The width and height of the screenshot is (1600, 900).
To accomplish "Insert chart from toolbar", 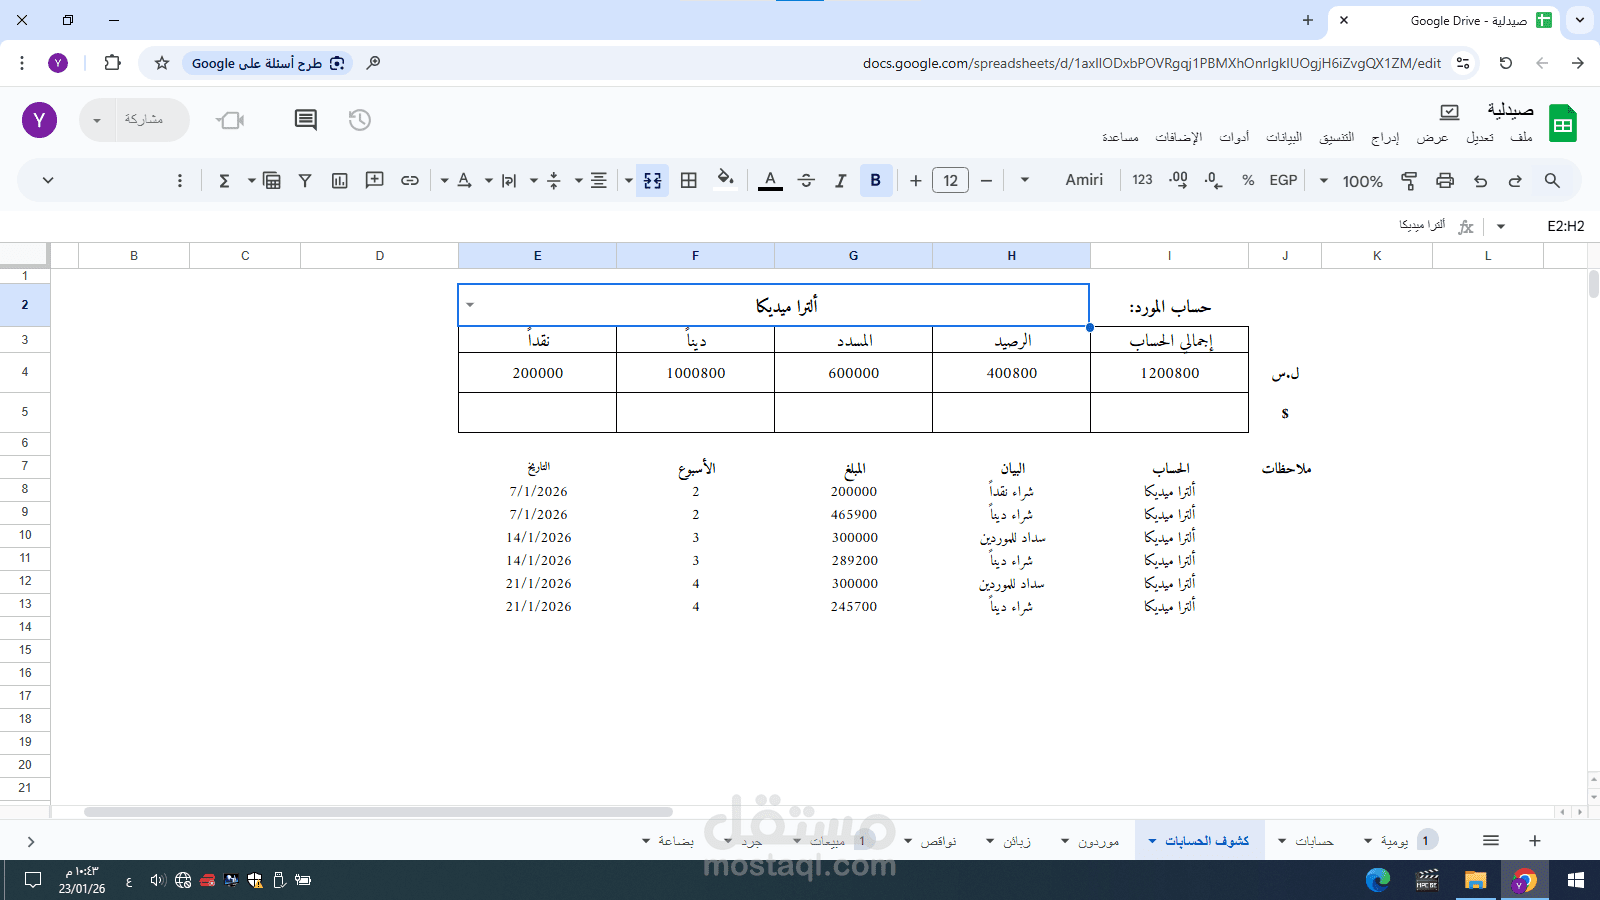I will click(x=339, y=181).
